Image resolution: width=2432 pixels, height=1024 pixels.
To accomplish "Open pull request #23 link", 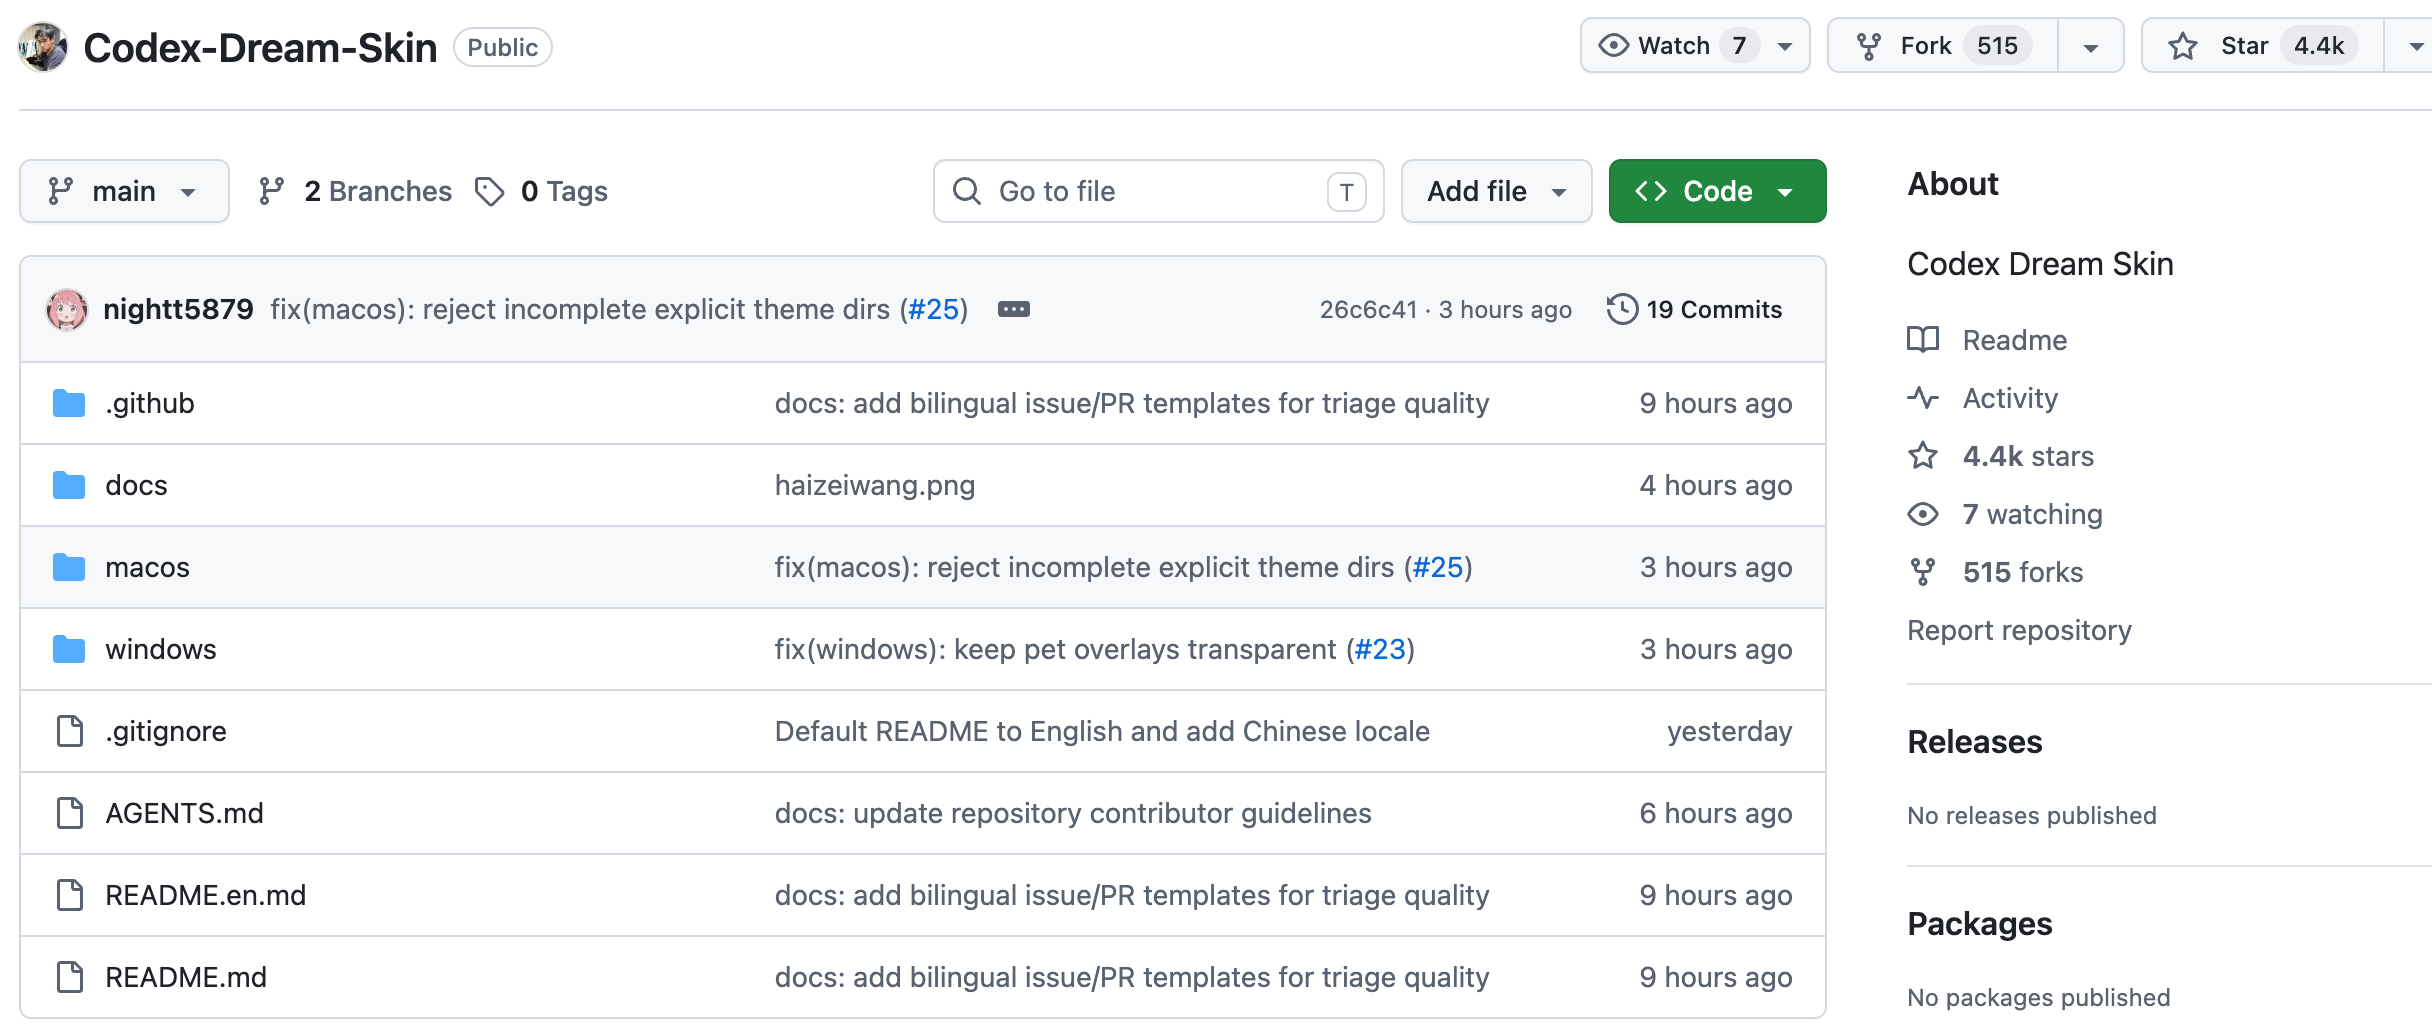I will pyautogui.click(x=1380, y=649).
